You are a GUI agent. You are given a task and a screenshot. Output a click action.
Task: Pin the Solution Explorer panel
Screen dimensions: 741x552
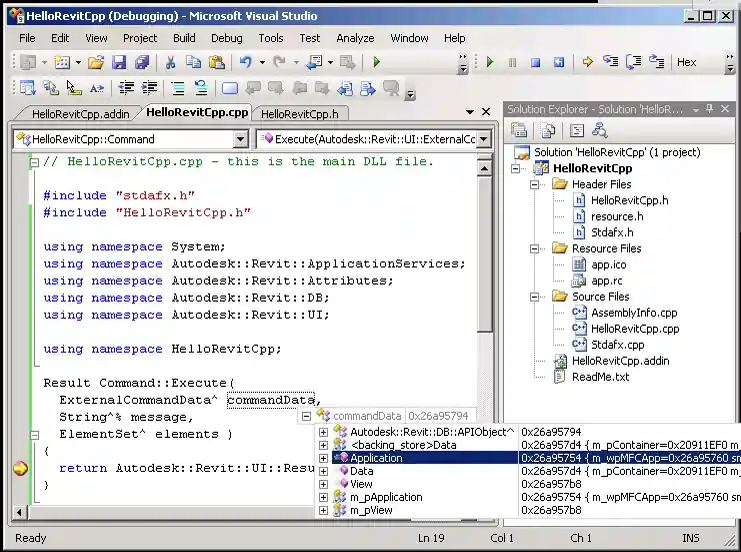click(710, 109)
